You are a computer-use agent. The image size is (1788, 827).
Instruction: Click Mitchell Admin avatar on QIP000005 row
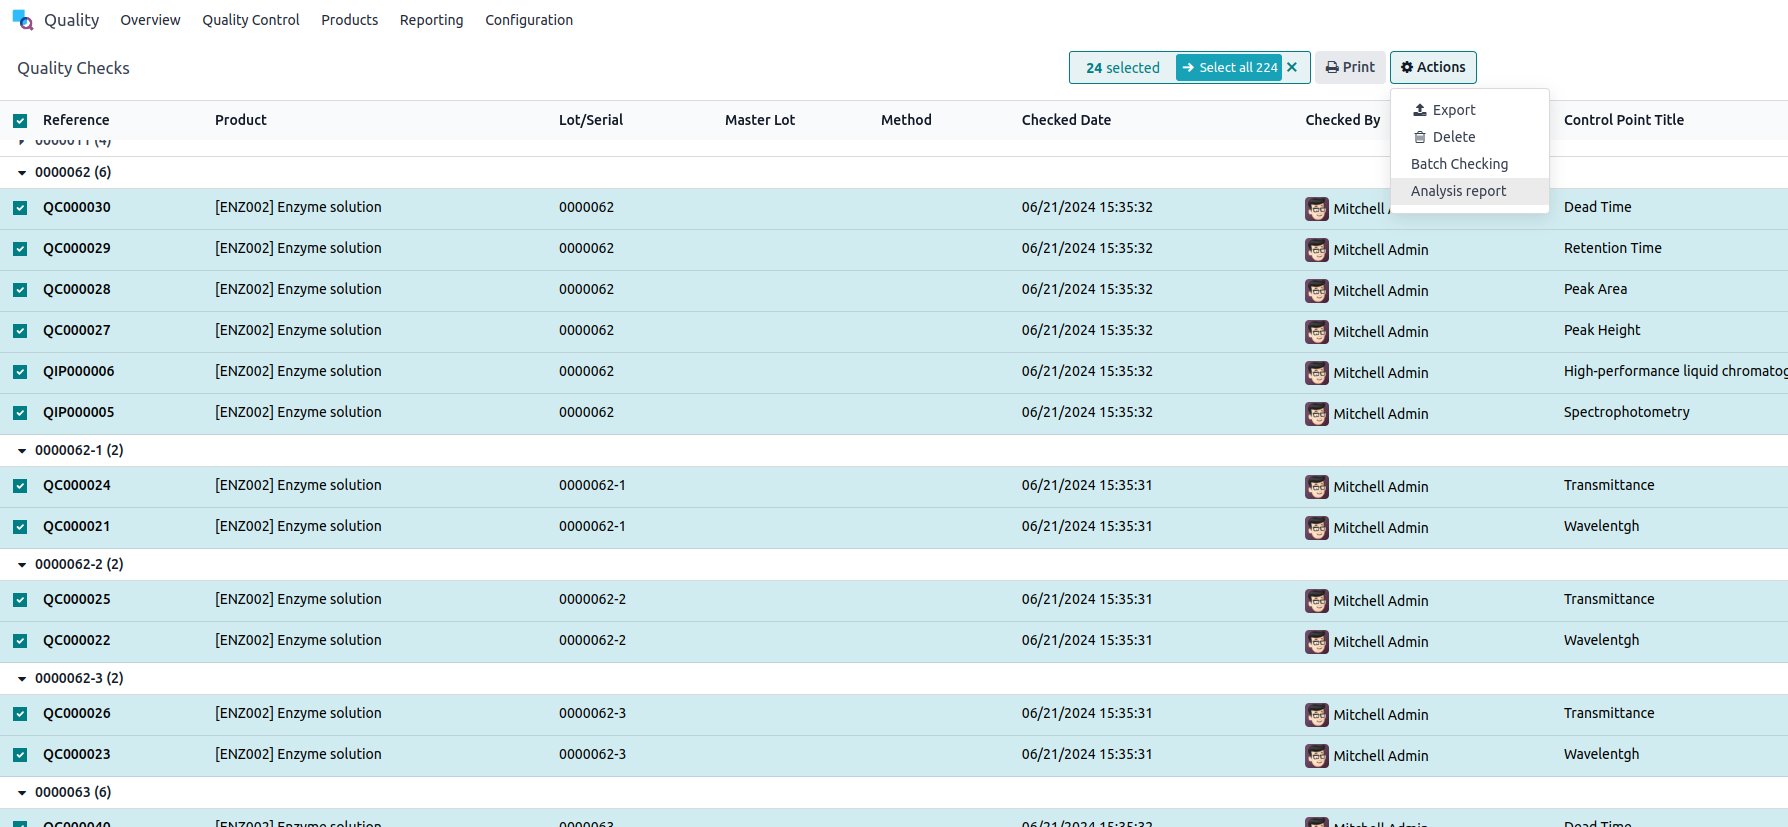1316,414
